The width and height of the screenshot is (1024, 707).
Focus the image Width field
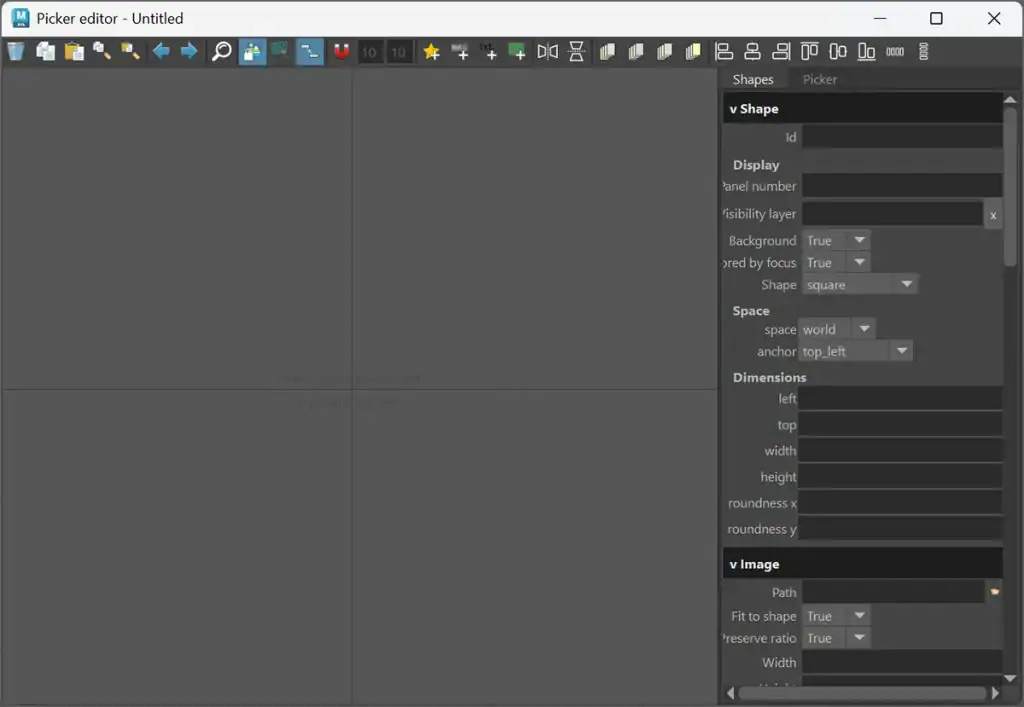(x=902, y=662)
